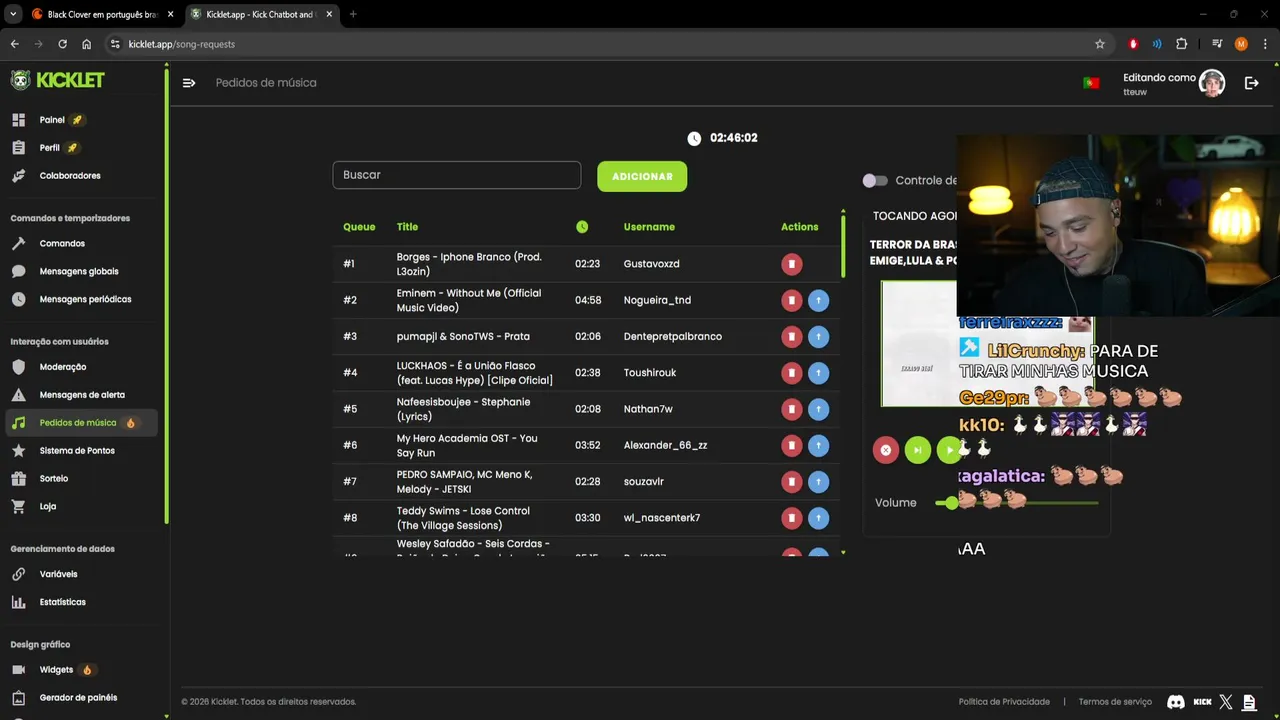Click the logout icon in header
The image size is (1280, 720).
[x=1251, y=83]
